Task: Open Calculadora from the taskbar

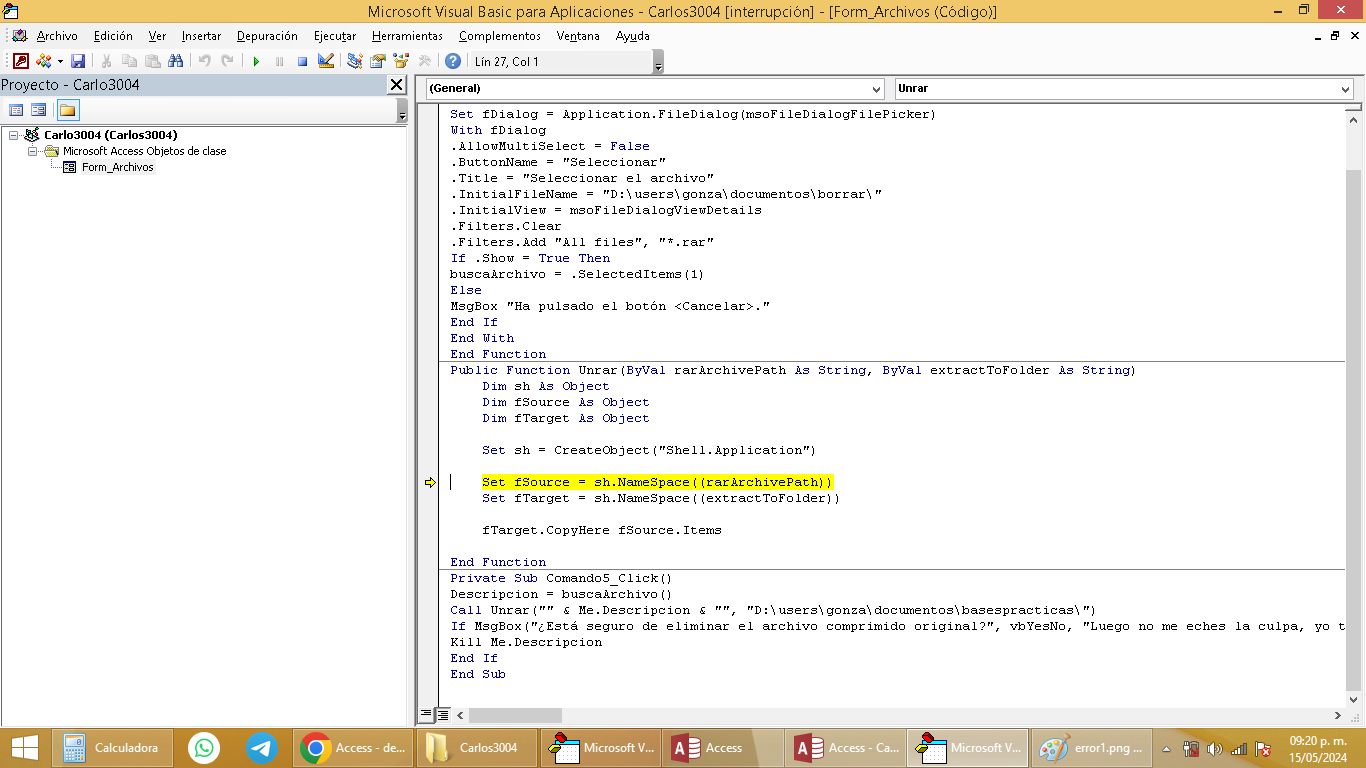Action: 112,747
